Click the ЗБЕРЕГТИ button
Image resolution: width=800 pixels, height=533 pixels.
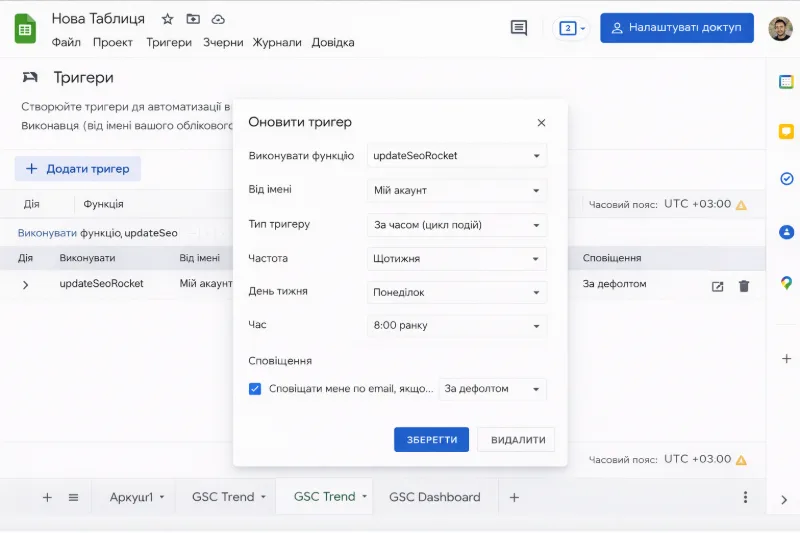431,440
